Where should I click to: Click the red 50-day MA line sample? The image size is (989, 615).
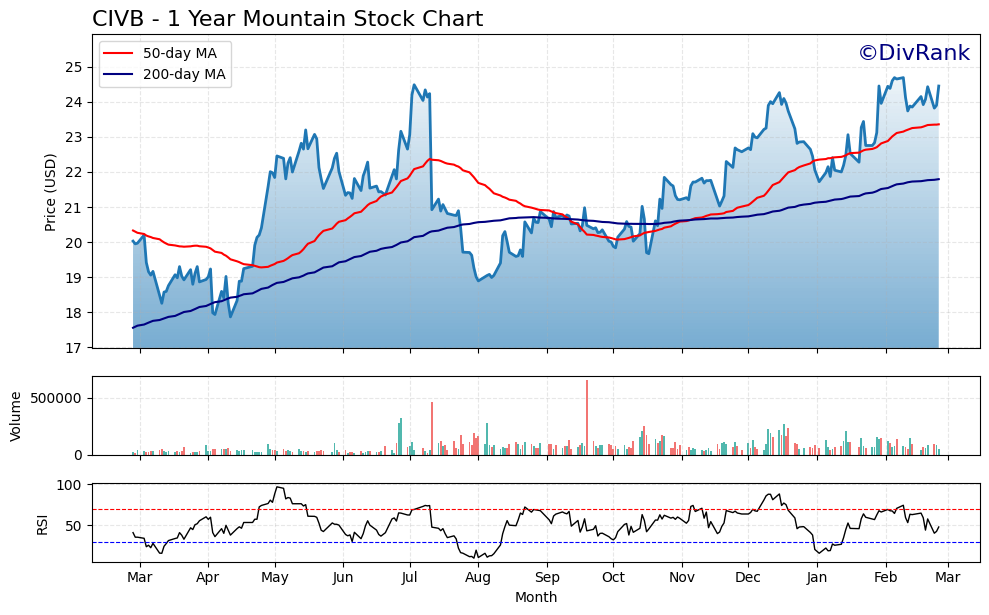[x=118, y=50]
